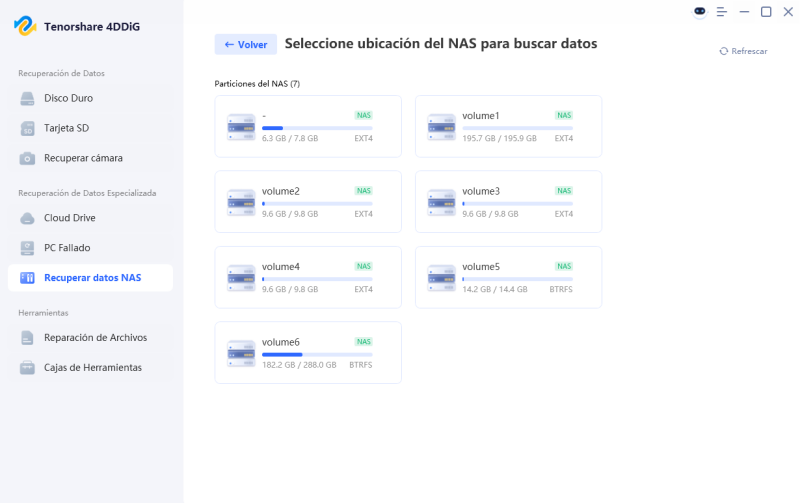
Task: Click 'Seleccione ubicación del NAS' page title
Action: tap(441, 44)
